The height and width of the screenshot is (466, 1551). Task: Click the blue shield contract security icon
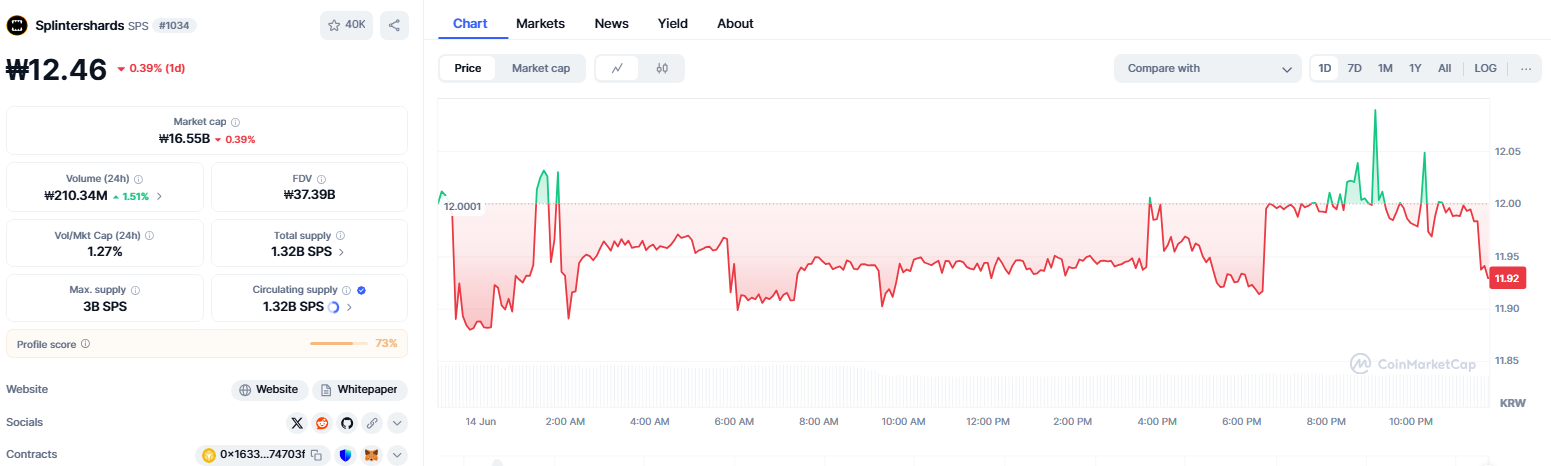tap(345, 455)
